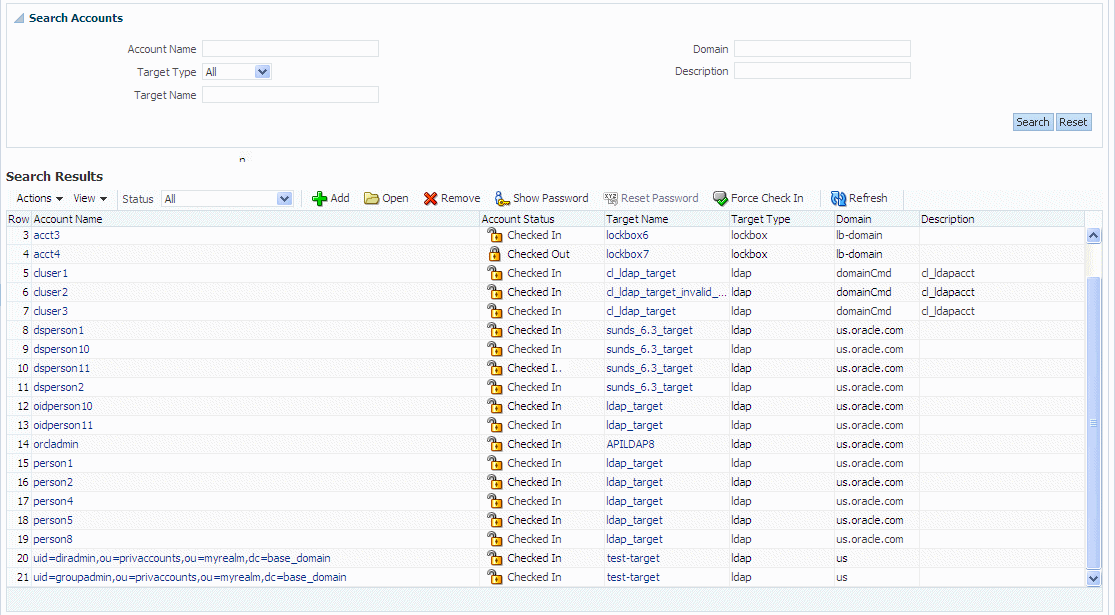Click the lock icon for person2
This screenshot has height=615, width=1115.
(x=494, y=482)
